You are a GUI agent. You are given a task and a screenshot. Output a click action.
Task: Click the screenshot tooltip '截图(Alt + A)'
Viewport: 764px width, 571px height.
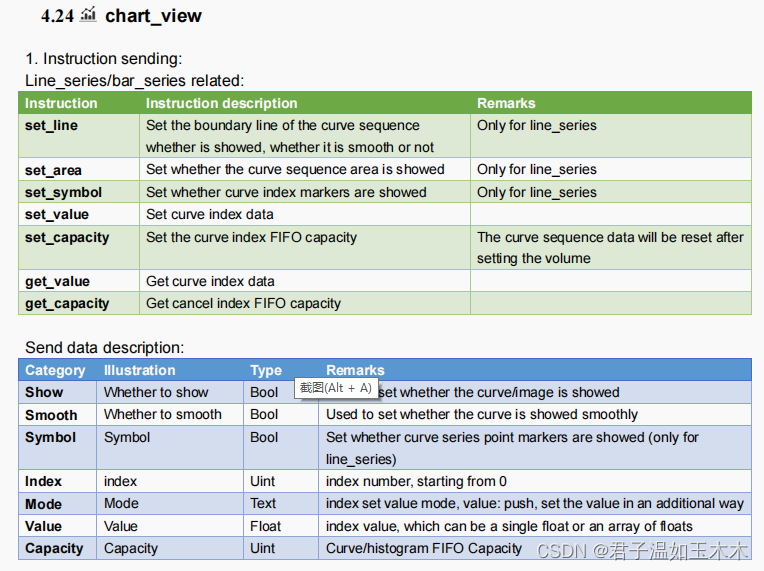336,388
